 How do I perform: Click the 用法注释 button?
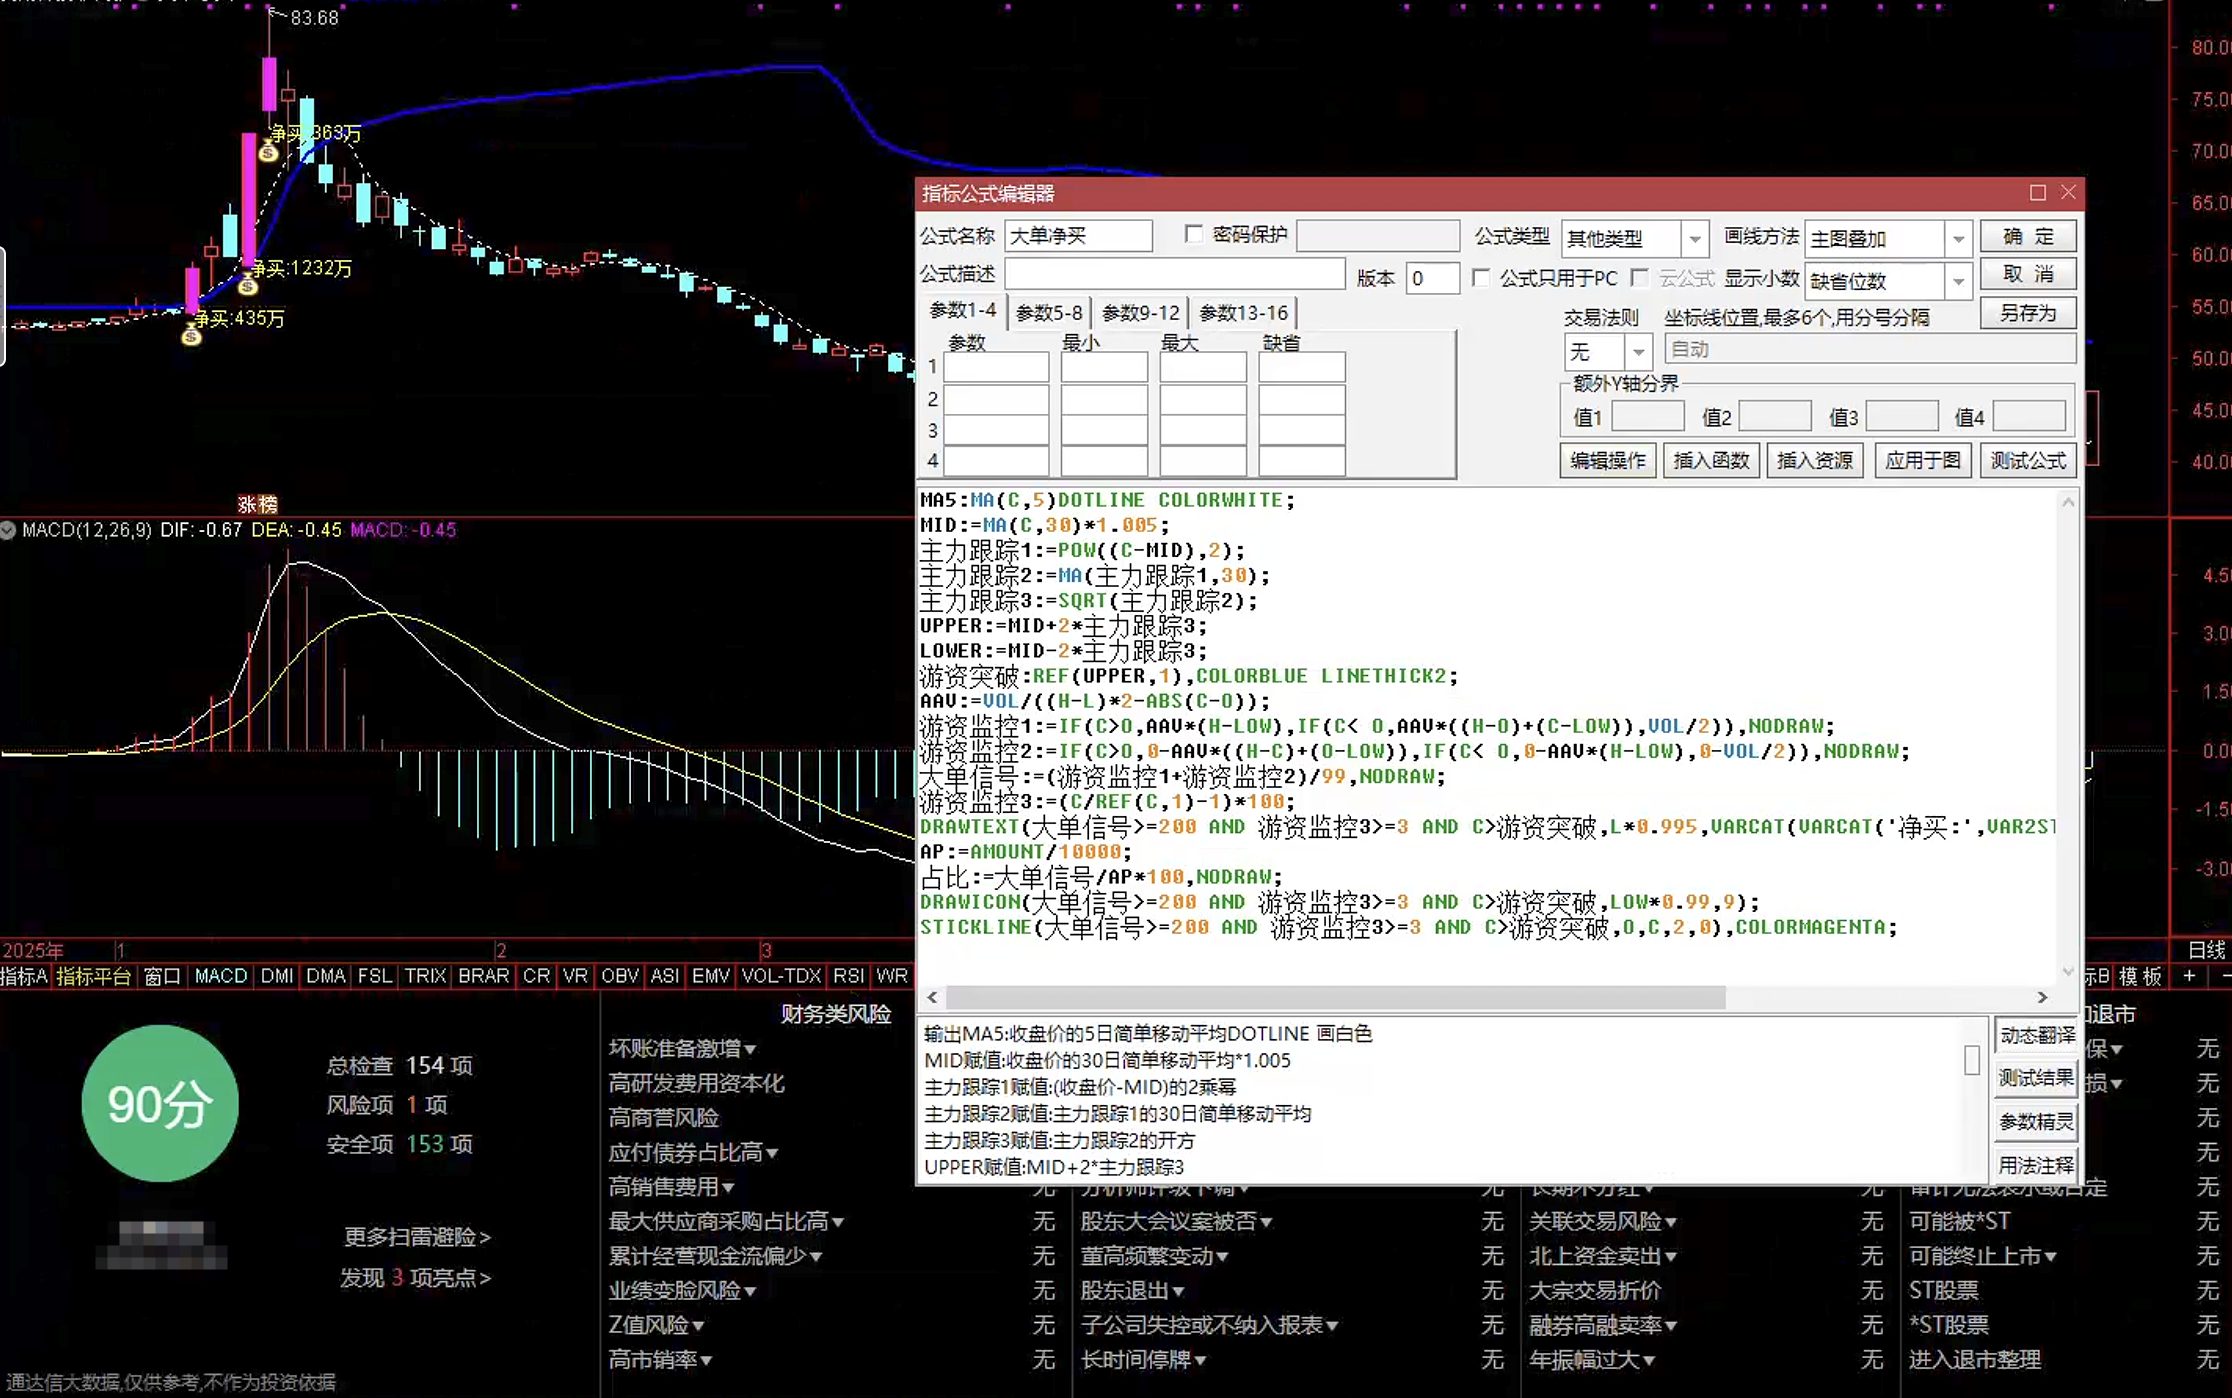tap(2037, 1165)
